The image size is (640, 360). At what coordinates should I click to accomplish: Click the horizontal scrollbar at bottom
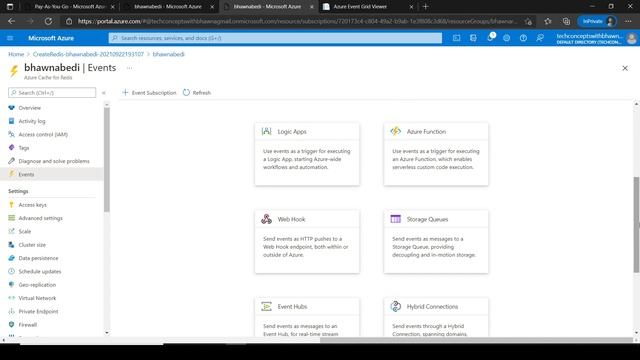coord(476,340)
